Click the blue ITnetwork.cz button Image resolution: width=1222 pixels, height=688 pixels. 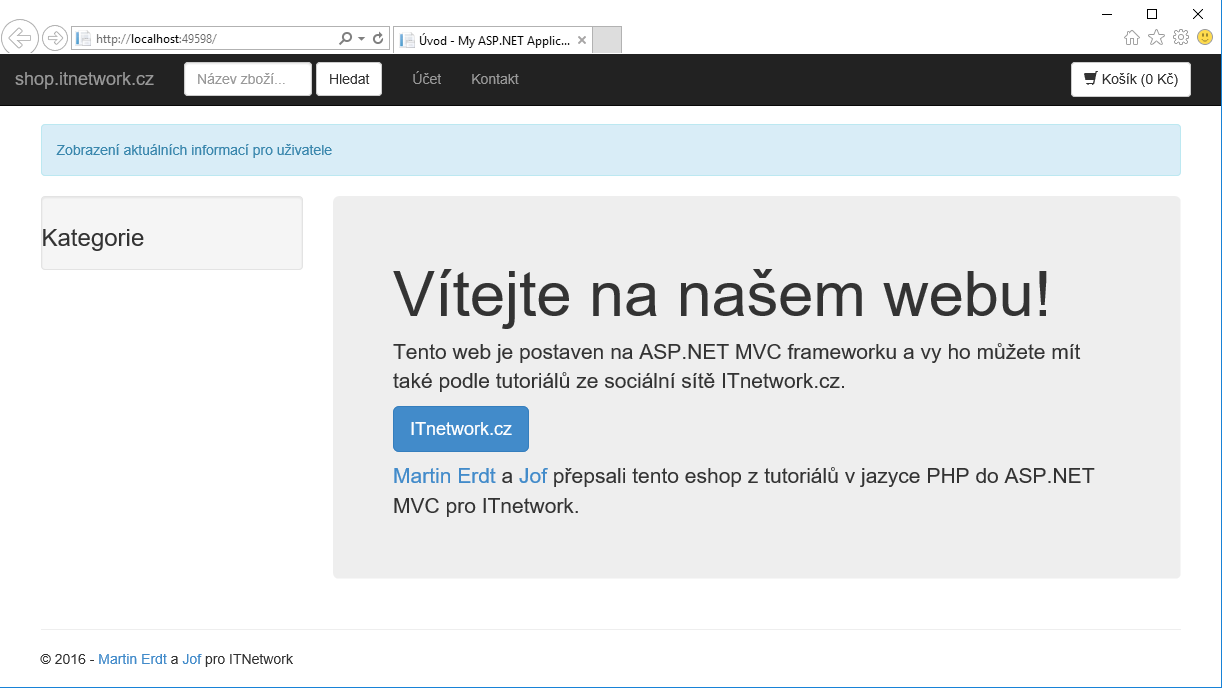[461, 429]
